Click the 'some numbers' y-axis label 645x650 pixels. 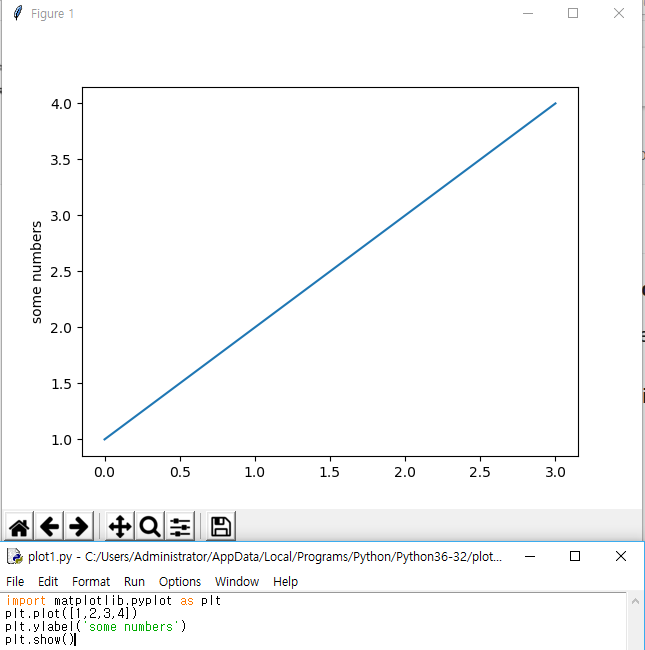(36, 272)
